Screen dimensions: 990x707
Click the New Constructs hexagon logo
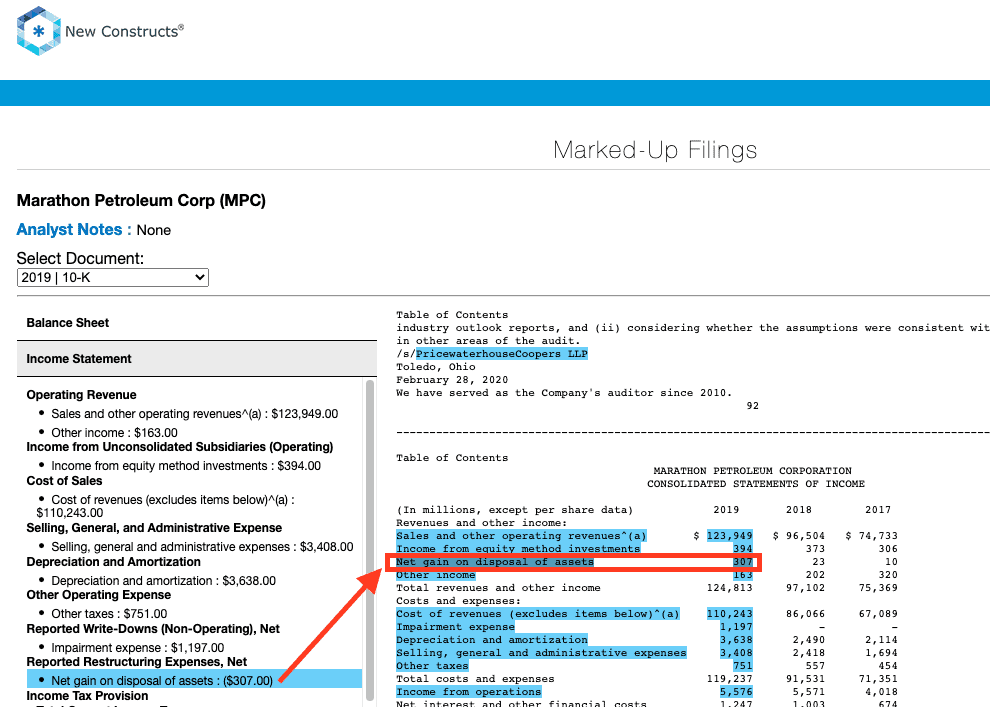(39, 31)
